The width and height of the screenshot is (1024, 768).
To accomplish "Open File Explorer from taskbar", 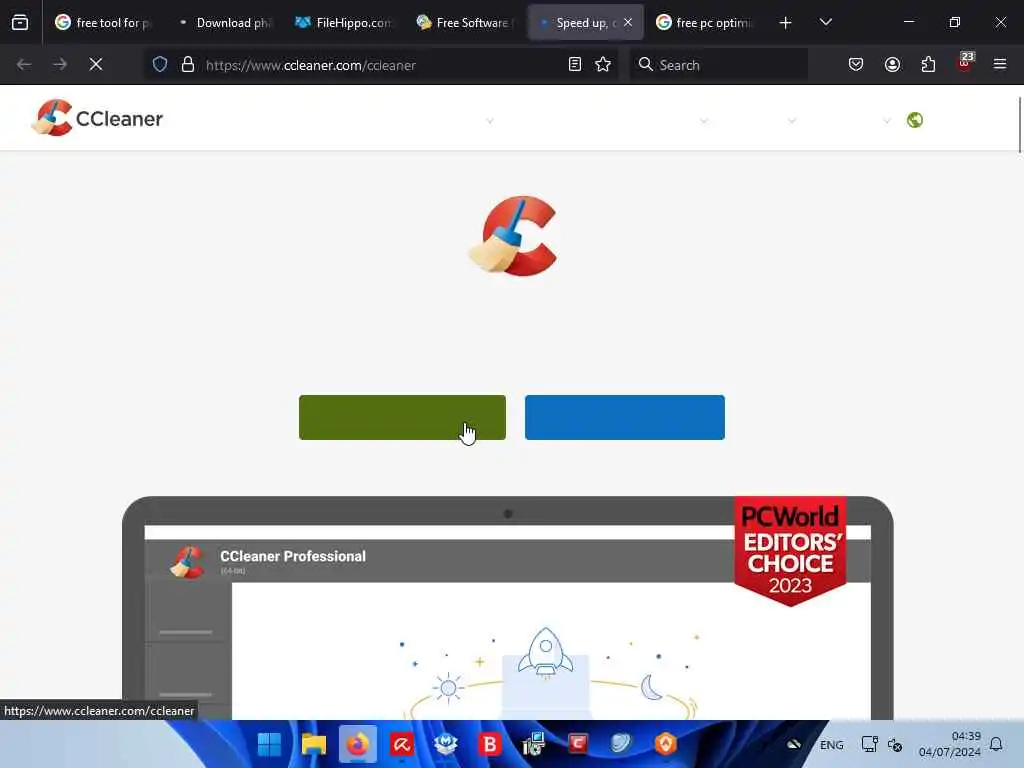I will [313, 744].
